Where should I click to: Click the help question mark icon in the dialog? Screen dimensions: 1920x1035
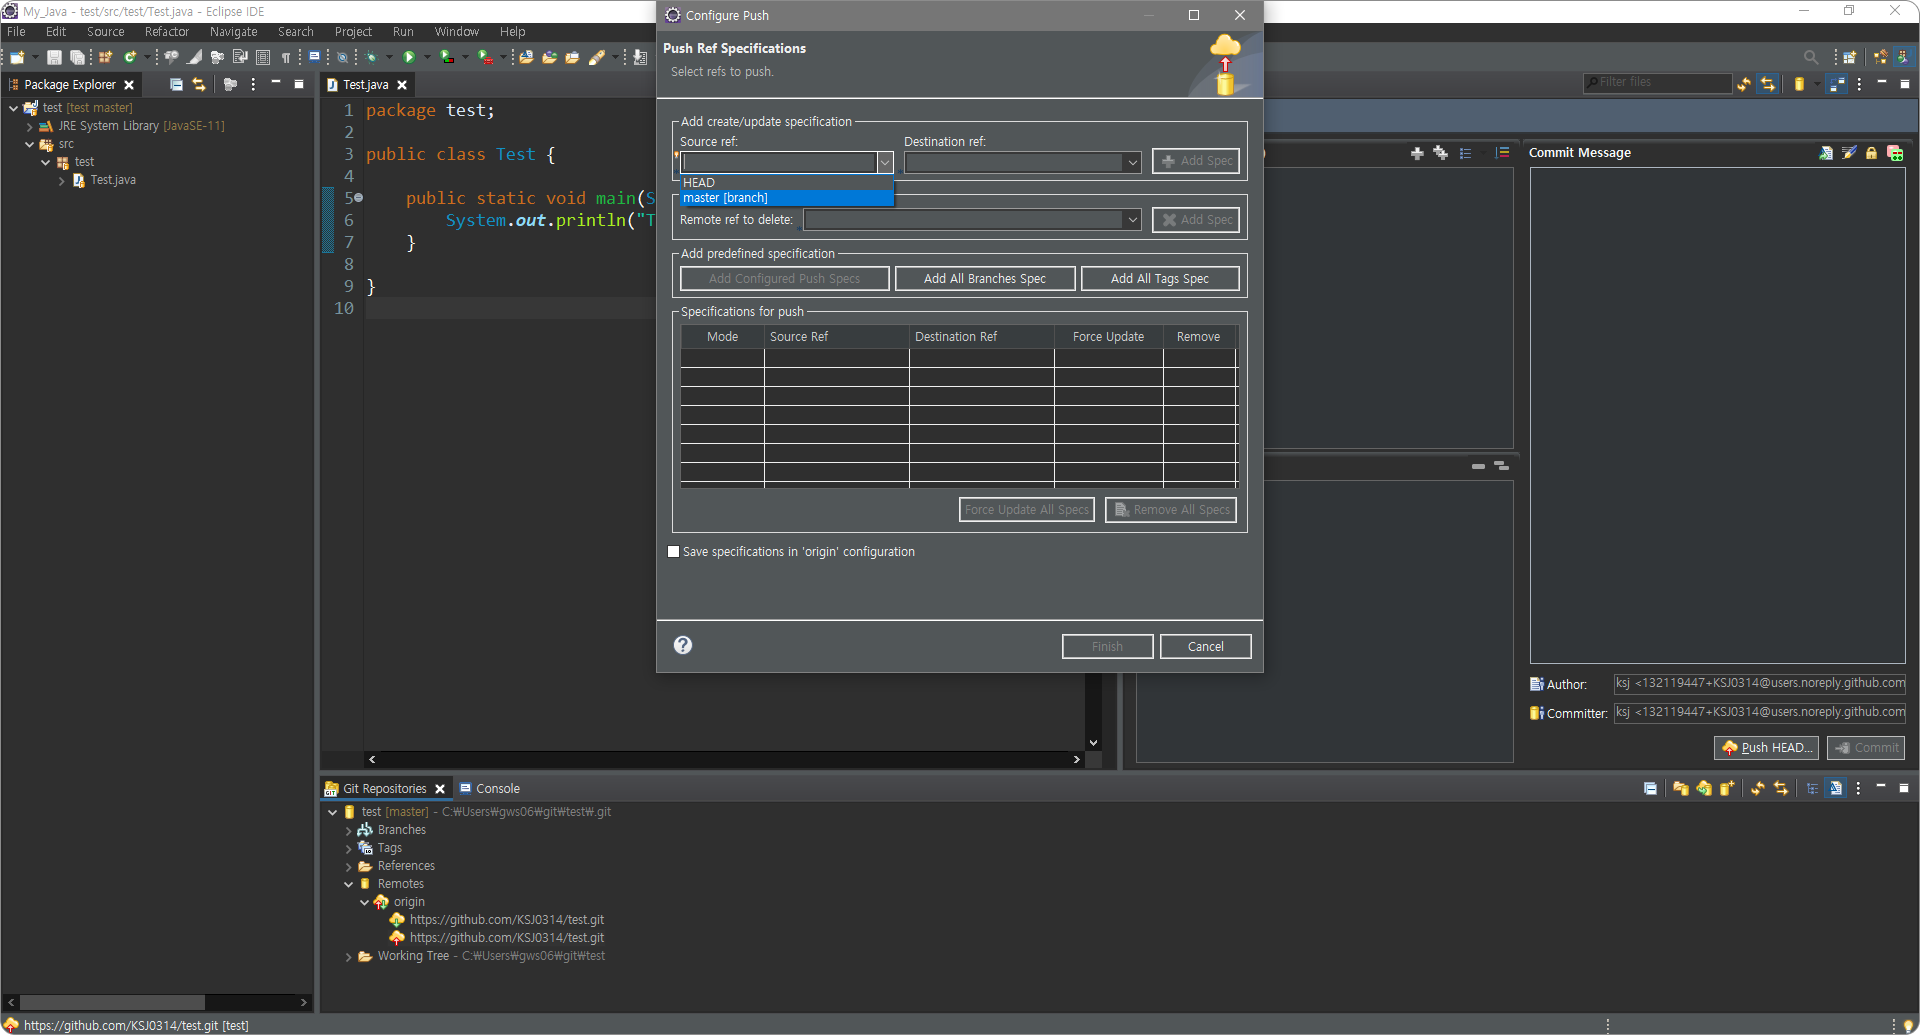tap(683, 645)
